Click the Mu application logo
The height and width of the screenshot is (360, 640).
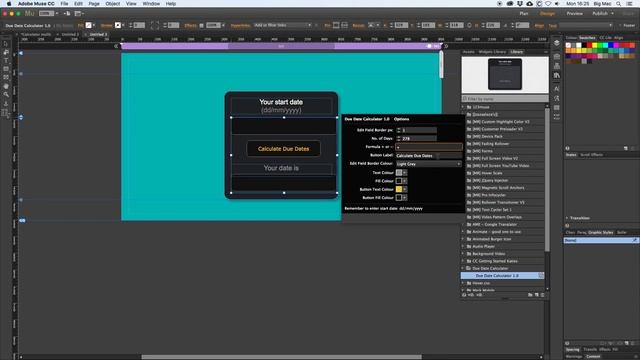coord(29,13)
